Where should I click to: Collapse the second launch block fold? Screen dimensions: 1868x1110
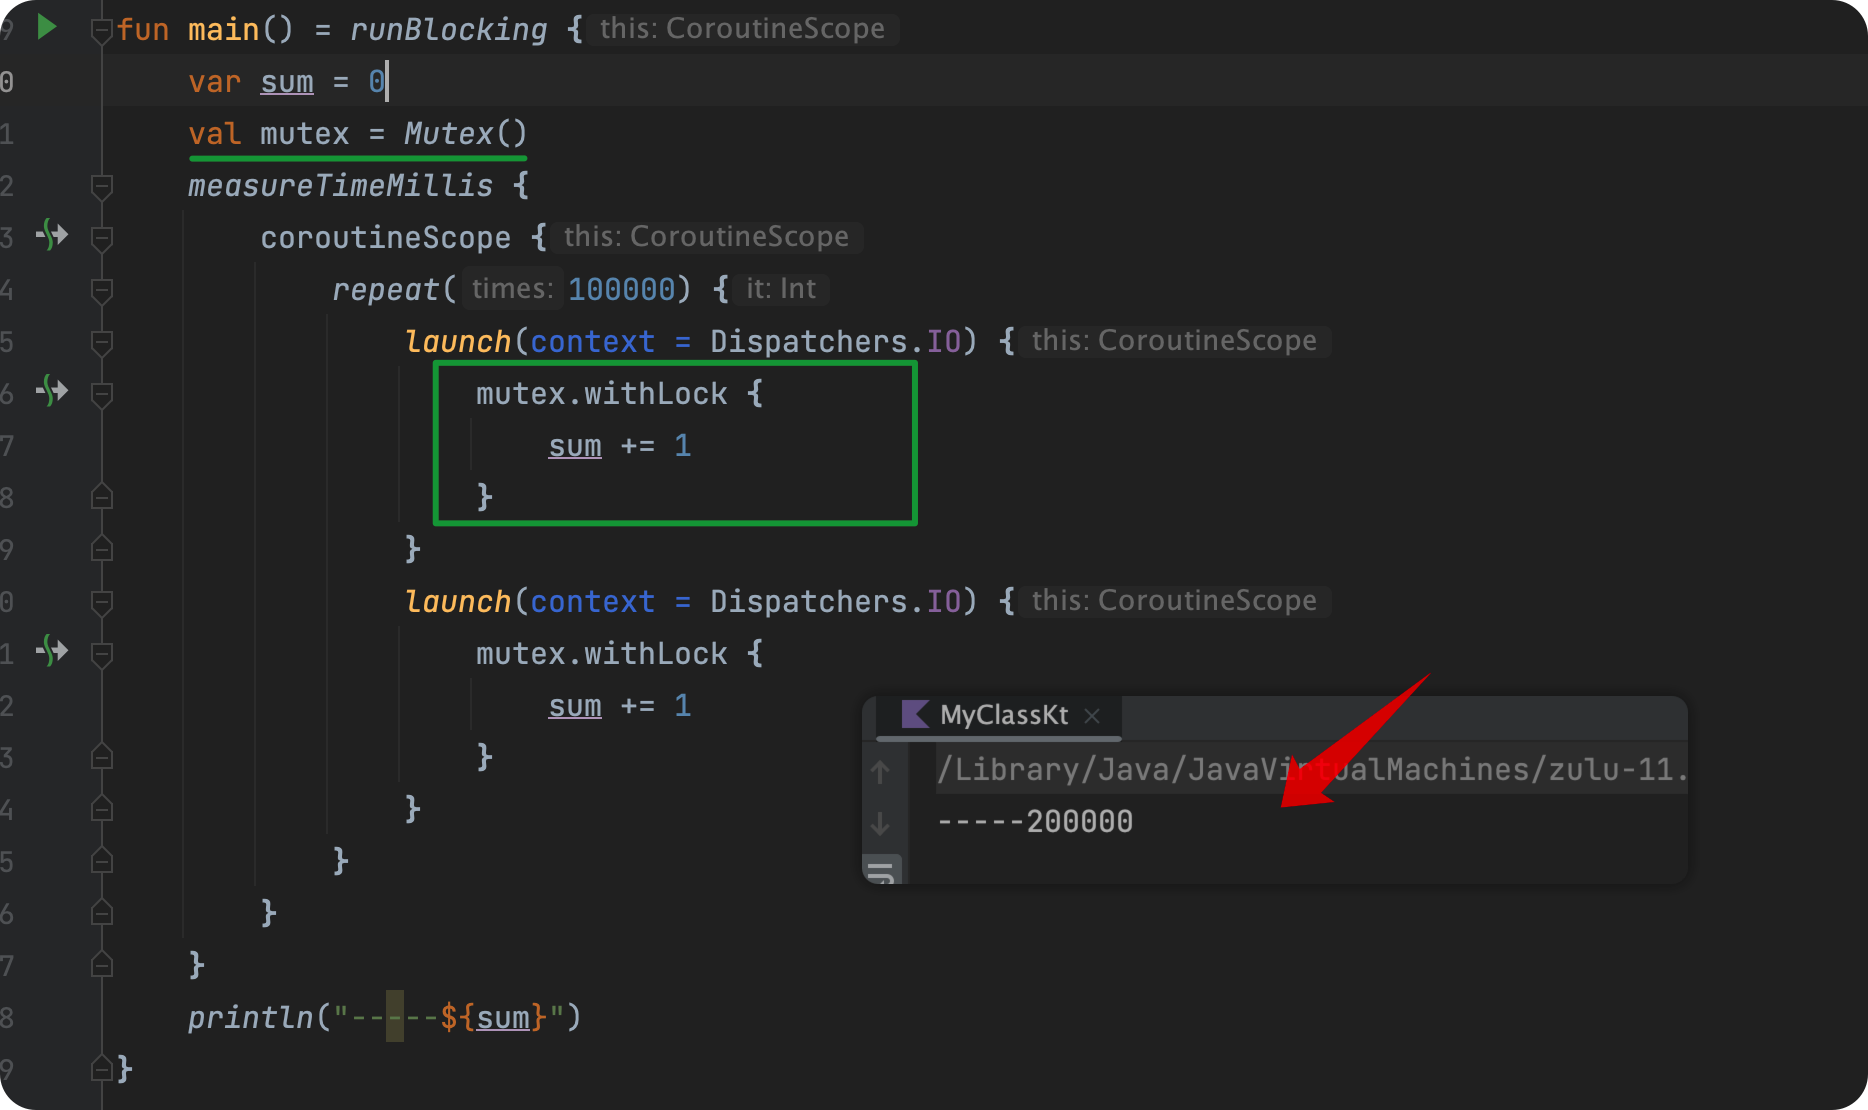coord(101,602)
